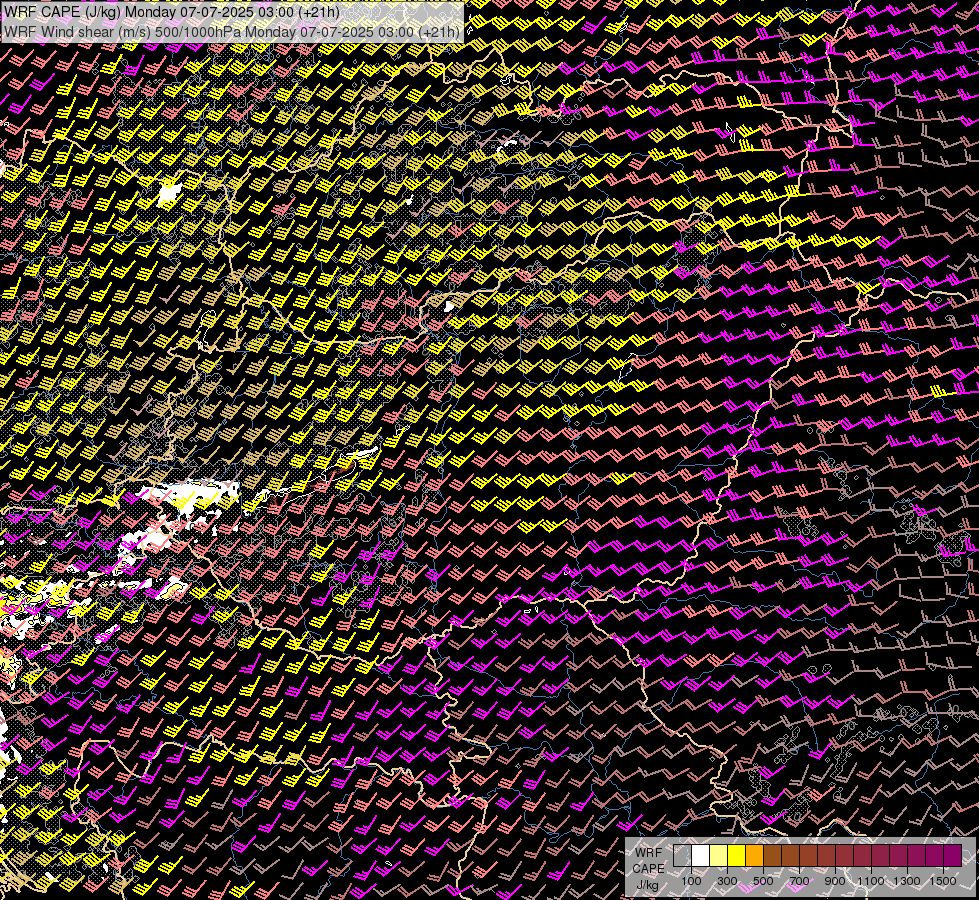
Task: Click the 700 legend label
Action: tap(799, 881)
